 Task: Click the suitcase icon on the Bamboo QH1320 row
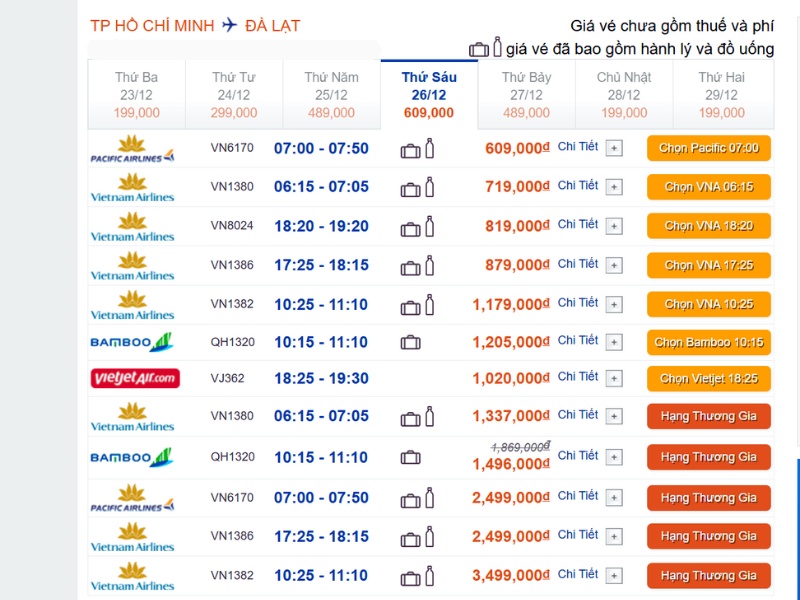pyautogui.click(x=410, y=341)
